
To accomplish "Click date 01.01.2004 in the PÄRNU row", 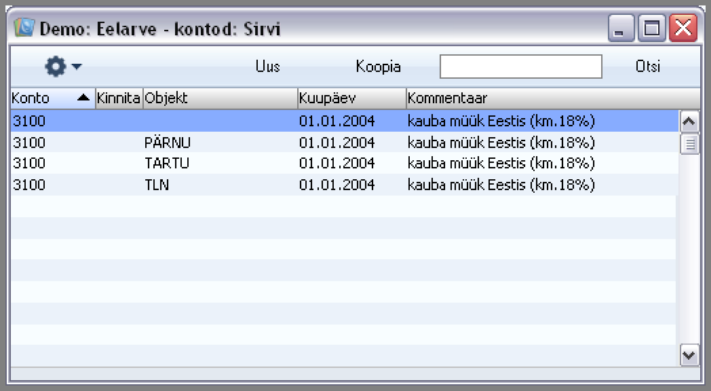I will pyautogui.click(x=337, y=142).
